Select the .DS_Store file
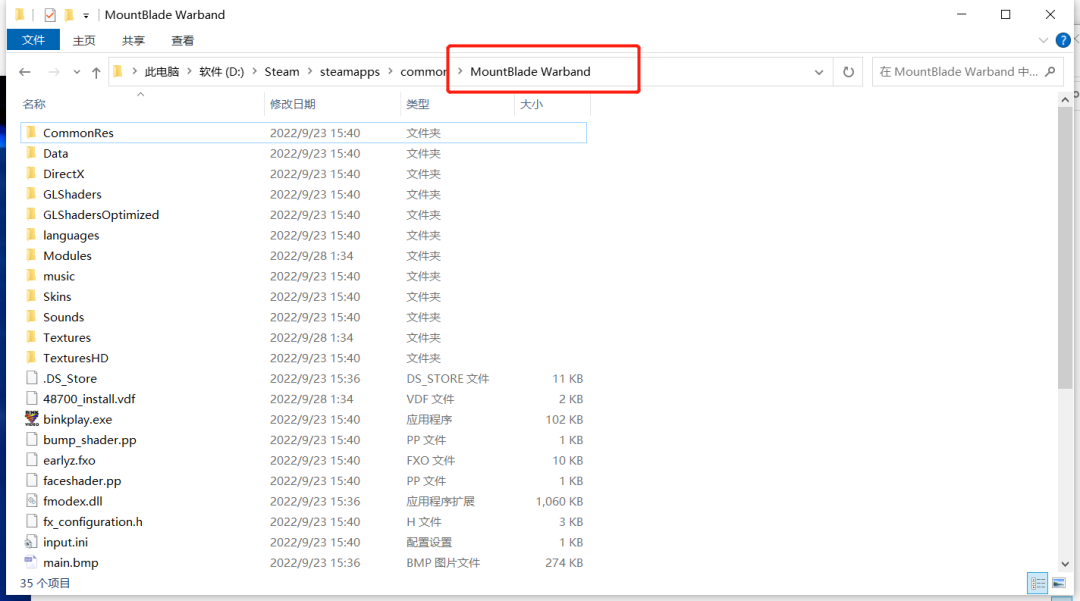 point(70,379)
